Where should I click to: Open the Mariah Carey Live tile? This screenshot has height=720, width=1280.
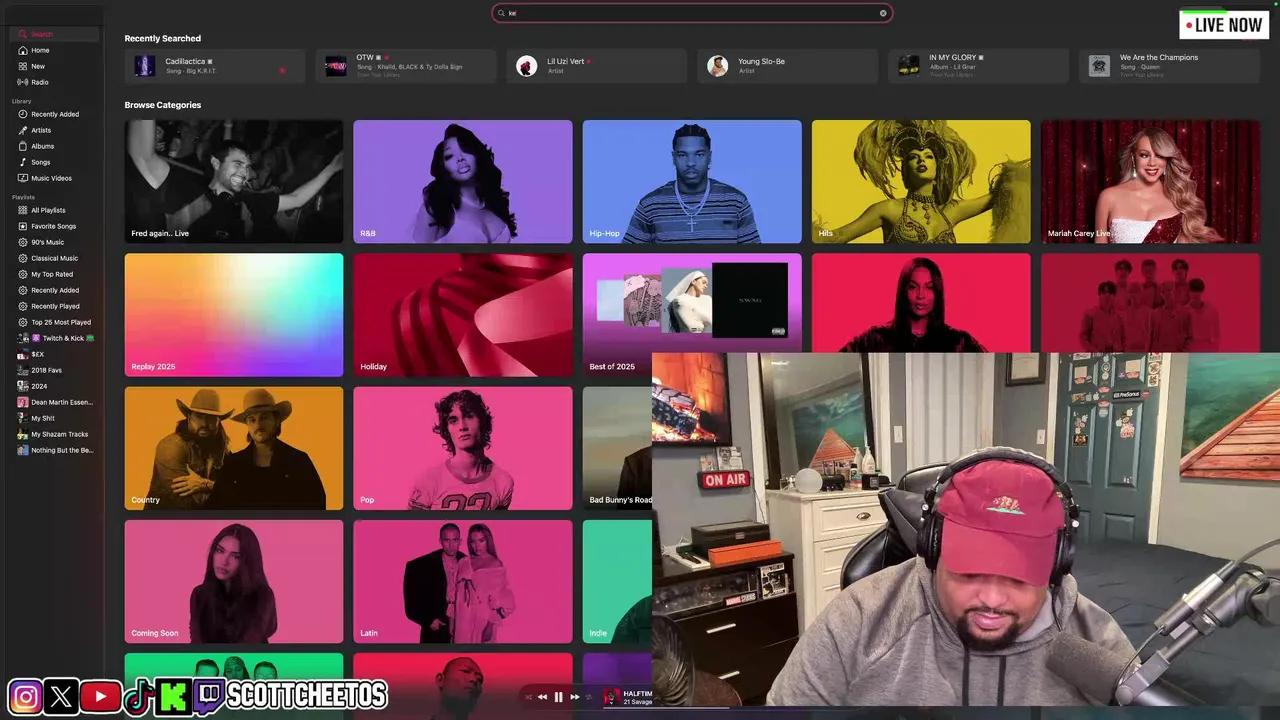tap(1150, 182)
